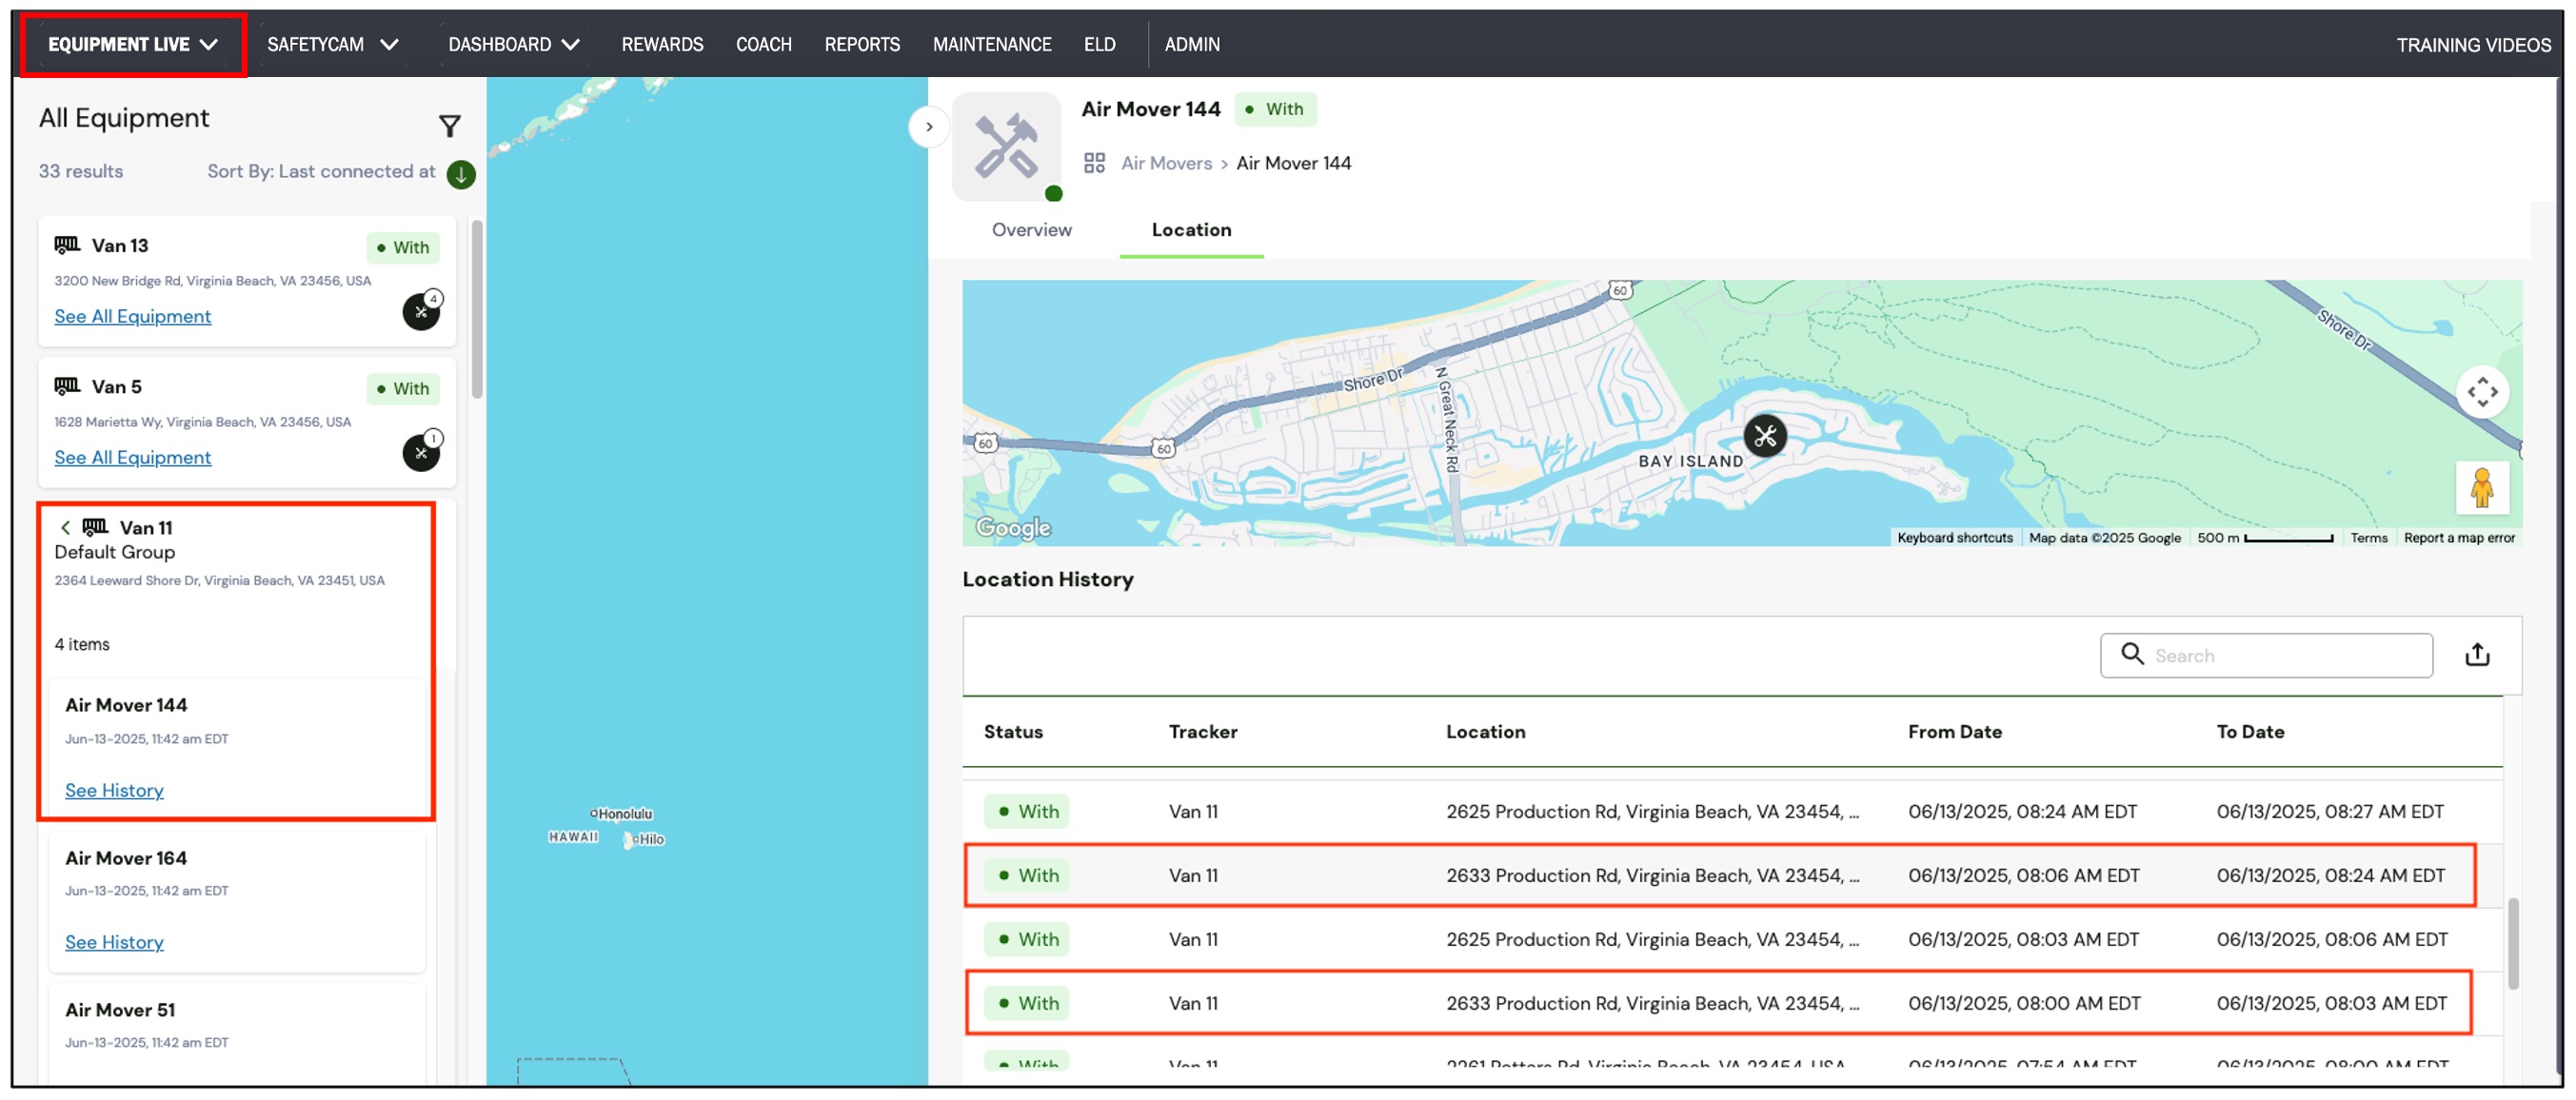The image size is (2576, 1100).
Task: Click the search magnifier icon in Location History
Action: point(2132,654)
